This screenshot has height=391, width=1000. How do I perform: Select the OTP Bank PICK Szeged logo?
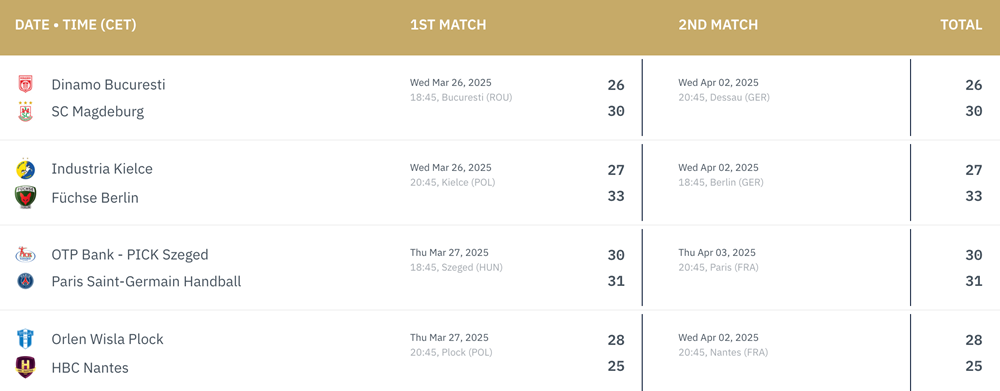point(26,255)
